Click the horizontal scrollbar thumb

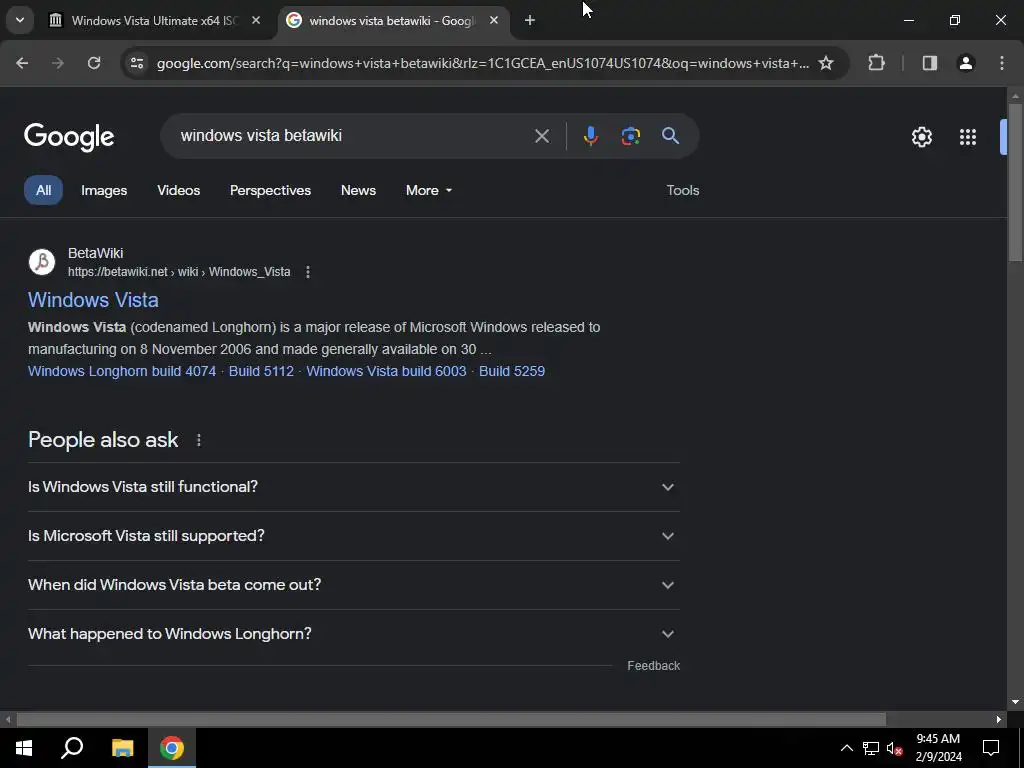(451, 719)
